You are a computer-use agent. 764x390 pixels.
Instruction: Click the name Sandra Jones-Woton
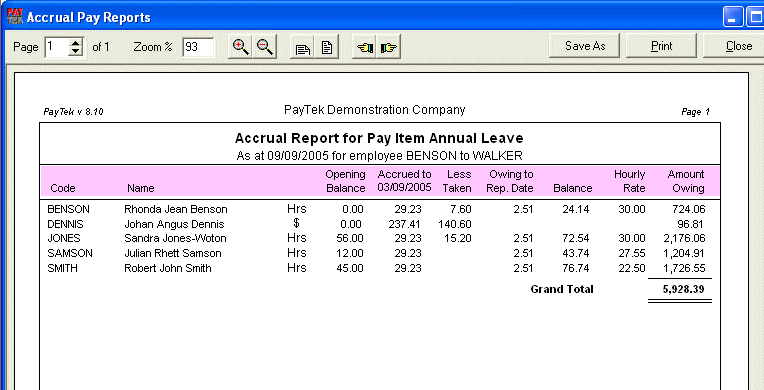click(175, 238)
